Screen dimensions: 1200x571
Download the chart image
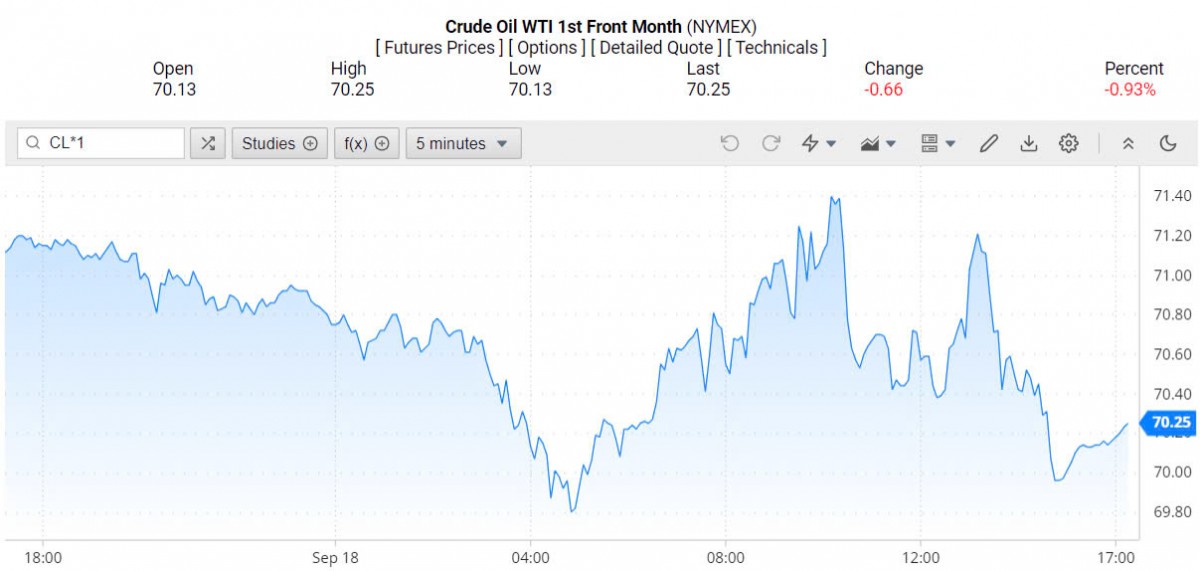coord(1028,143)
